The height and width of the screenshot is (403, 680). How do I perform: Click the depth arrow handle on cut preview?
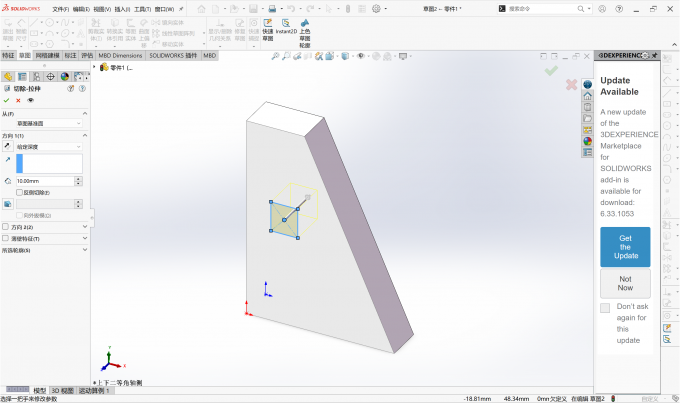(307, 197)
